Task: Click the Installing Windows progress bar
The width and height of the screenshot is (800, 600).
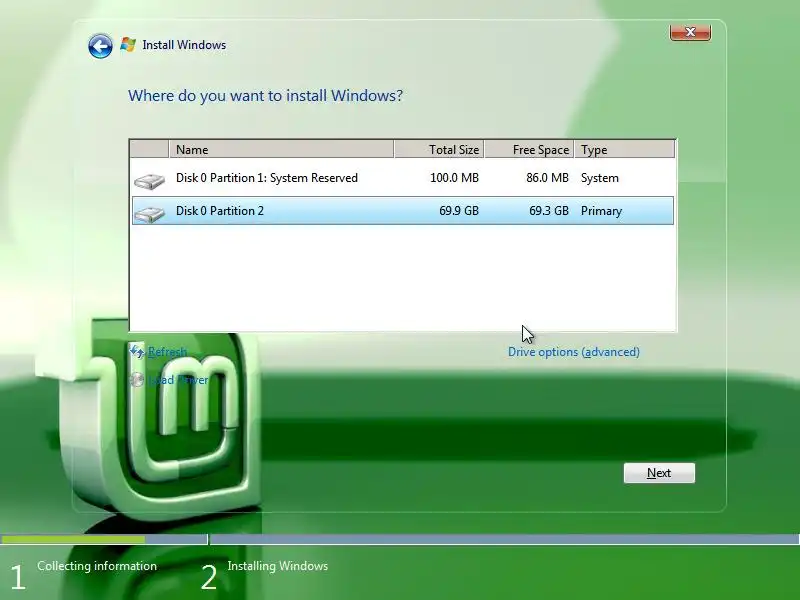Action: [x=505, y=539]
